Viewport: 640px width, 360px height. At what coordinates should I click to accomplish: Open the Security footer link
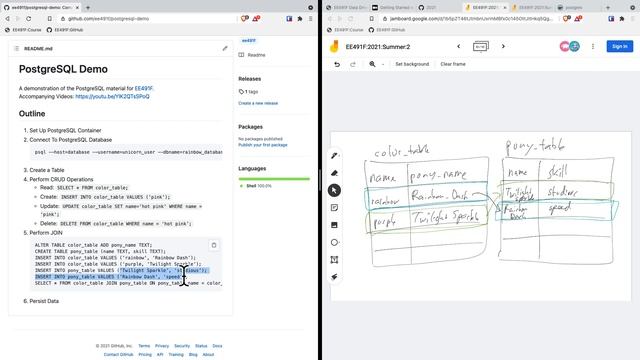pyautogui.click(x=182, y=346)
